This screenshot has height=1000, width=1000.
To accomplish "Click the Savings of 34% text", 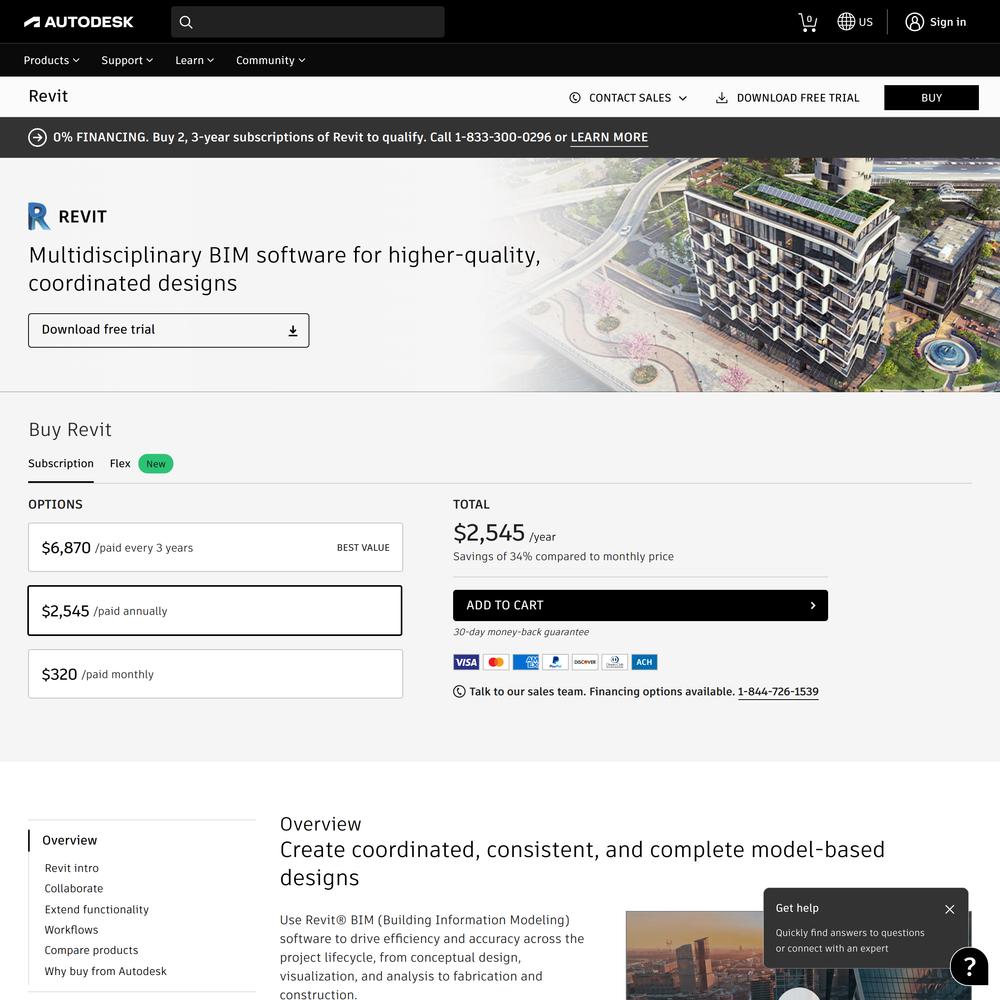I will 563,556.
